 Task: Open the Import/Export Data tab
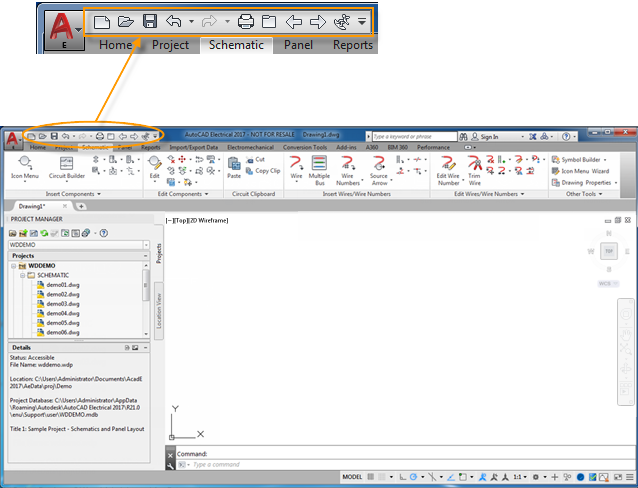pos(194,147)
